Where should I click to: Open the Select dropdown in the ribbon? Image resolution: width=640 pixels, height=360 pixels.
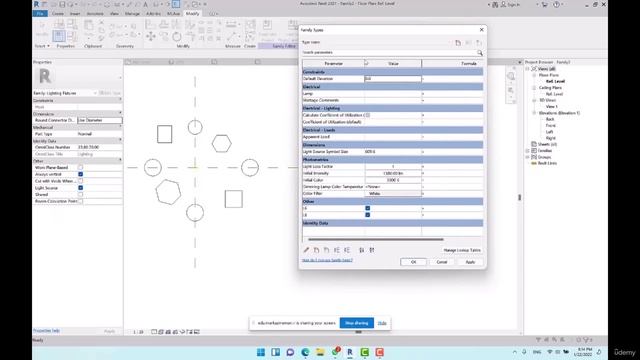pyautogui.click(x=42, y=46)
